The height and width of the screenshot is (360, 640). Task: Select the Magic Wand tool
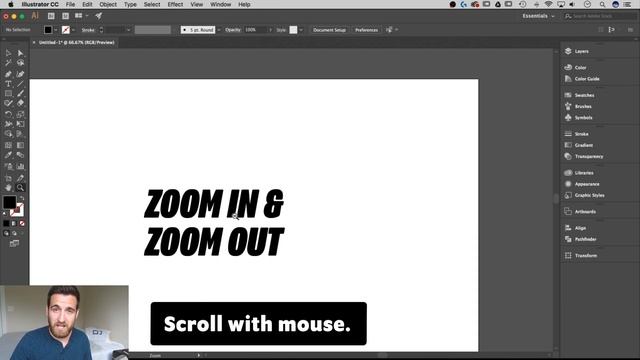pos(8,63)
